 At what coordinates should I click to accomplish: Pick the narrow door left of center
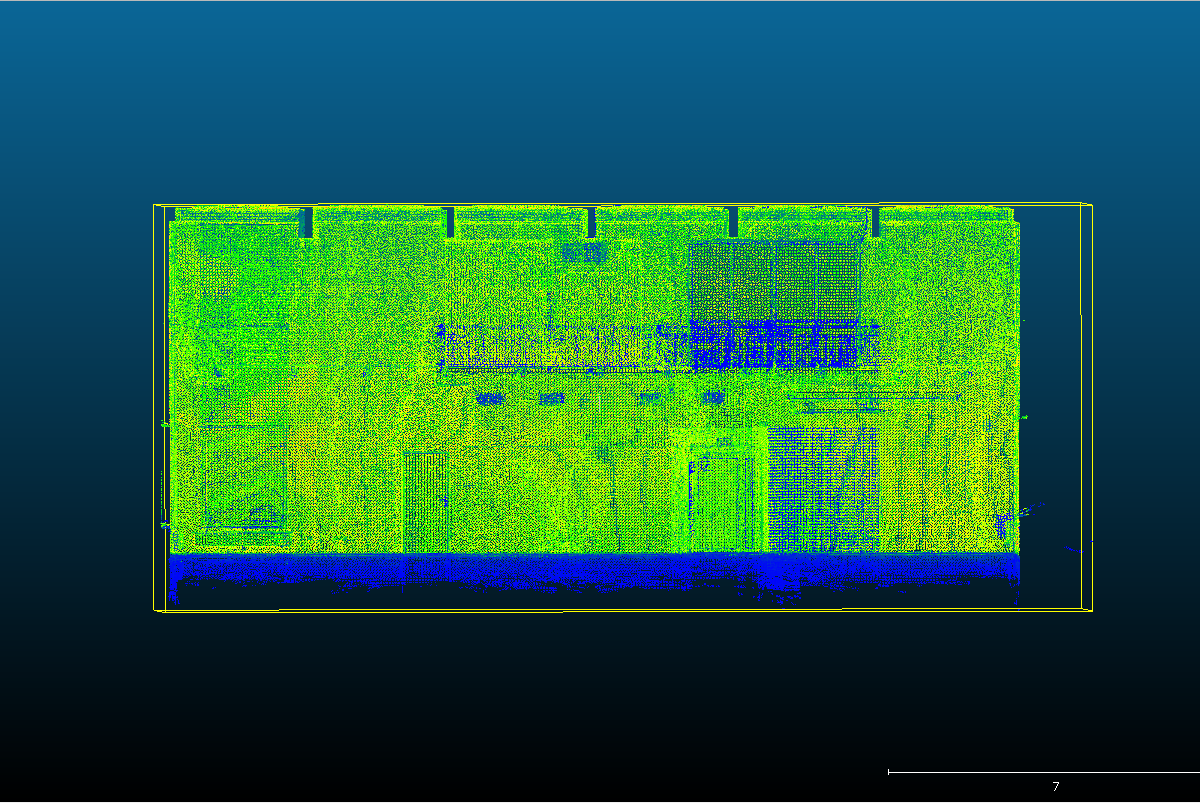click(424, 501)
